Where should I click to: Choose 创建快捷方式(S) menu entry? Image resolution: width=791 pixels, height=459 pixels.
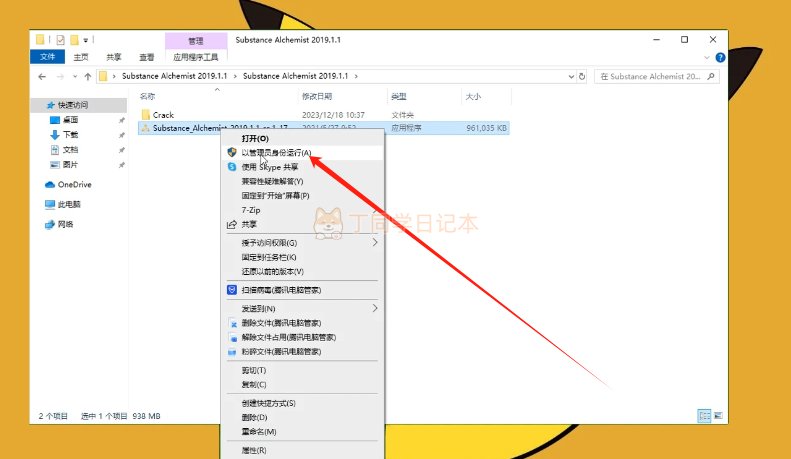click(x=303, y=403)
